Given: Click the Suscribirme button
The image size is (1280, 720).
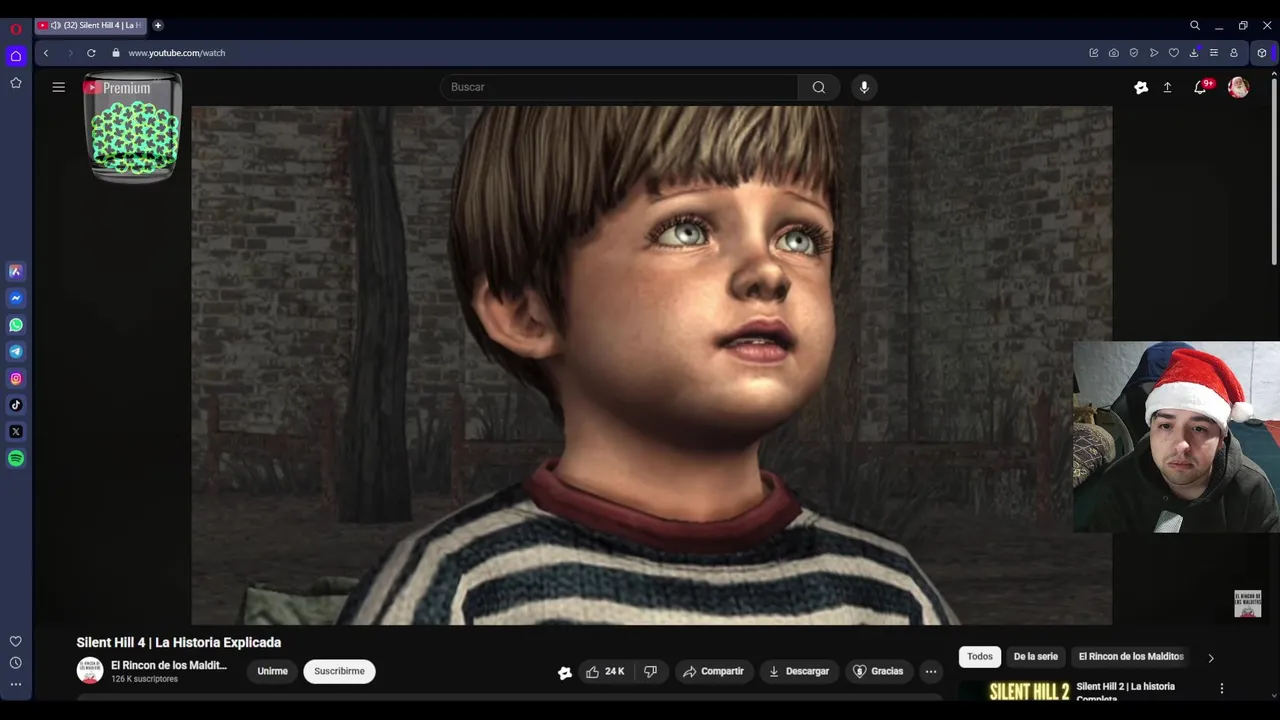Looking at the screenshot, I should coord(339,671).
